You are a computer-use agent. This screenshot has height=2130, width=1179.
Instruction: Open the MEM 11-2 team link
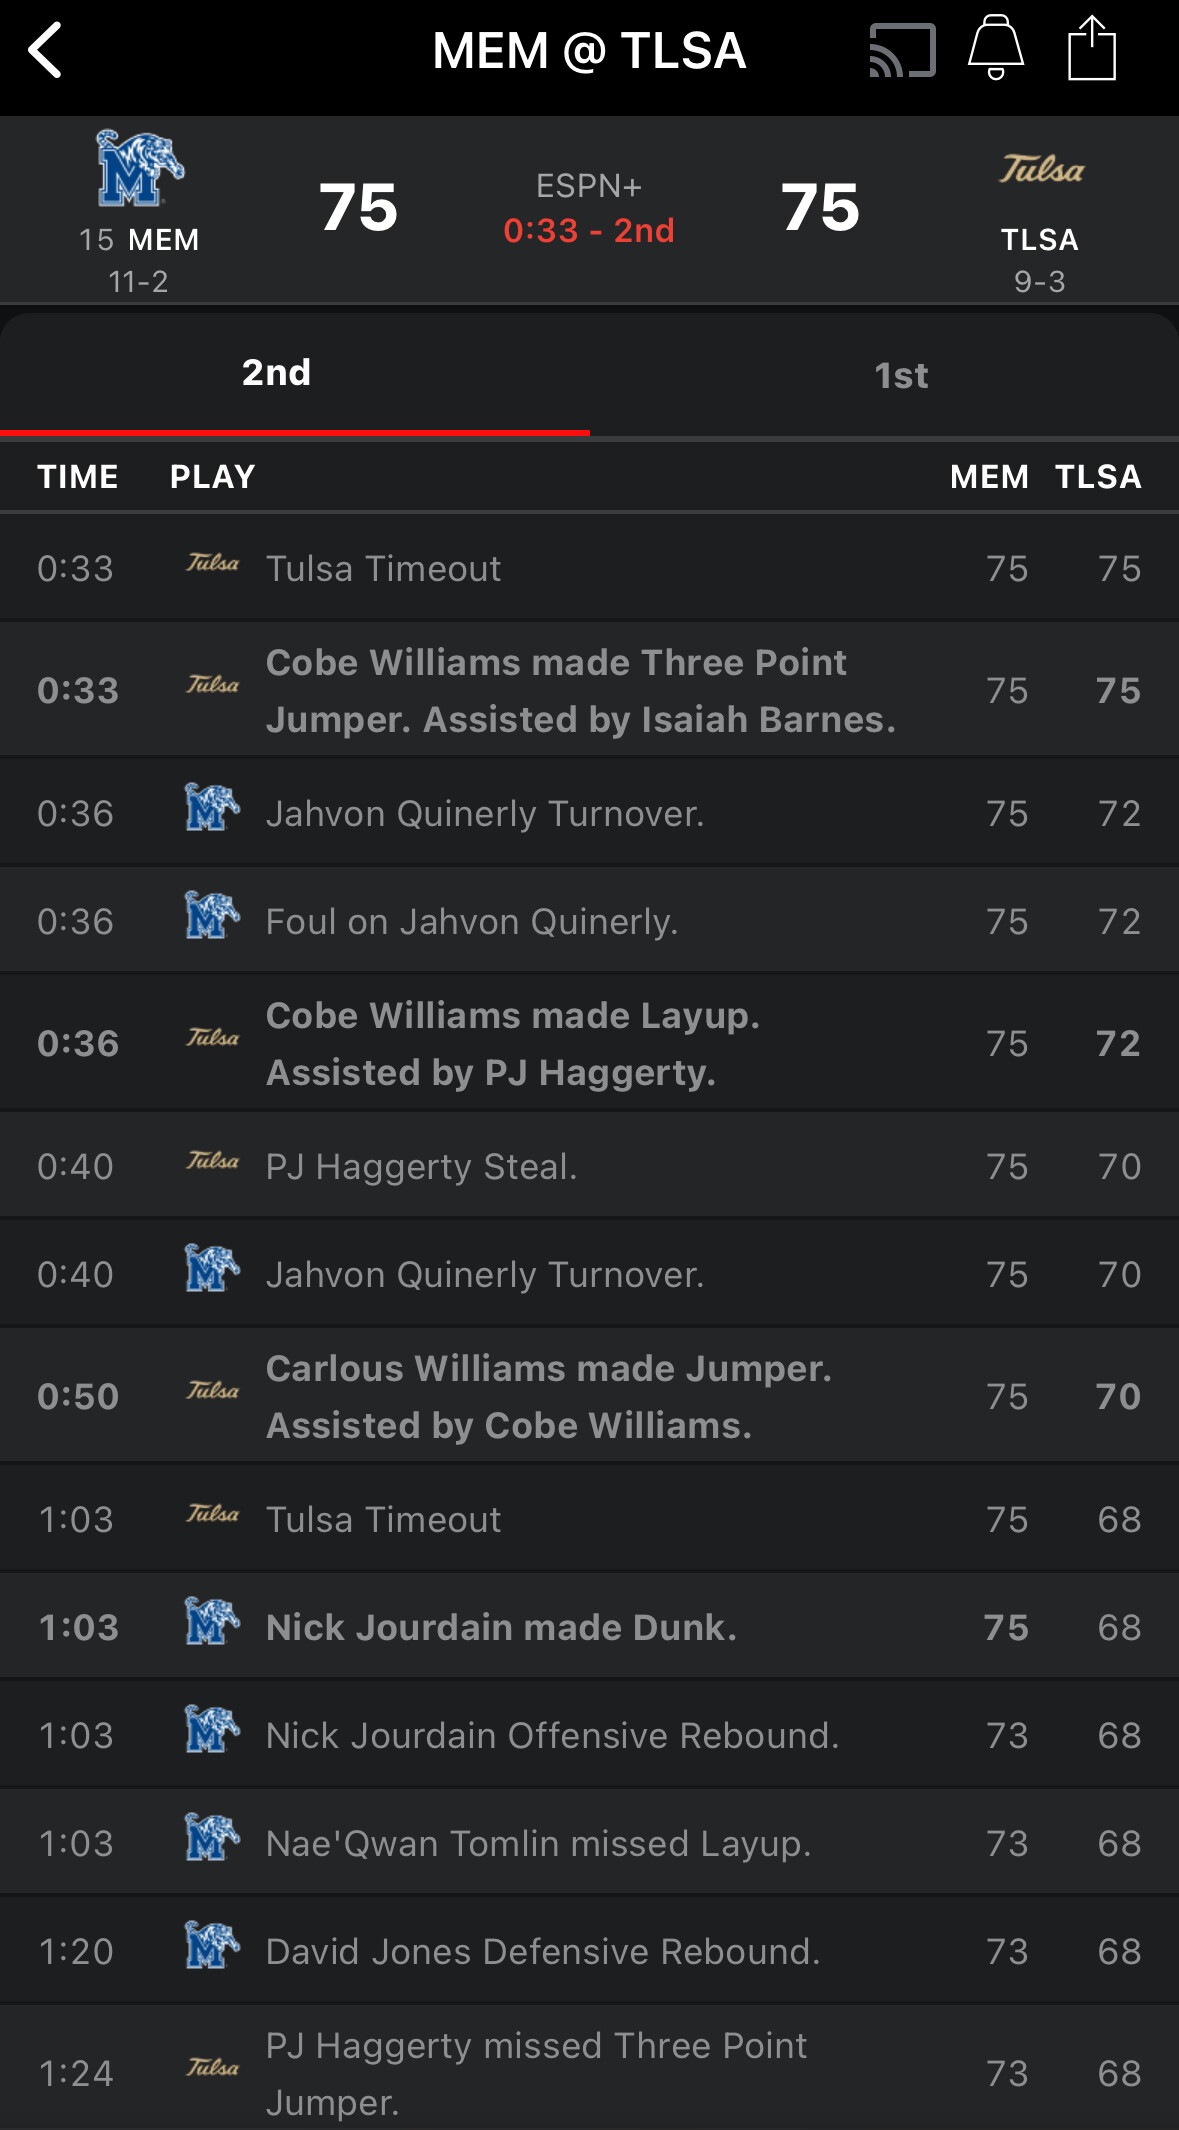pos(139,259)
